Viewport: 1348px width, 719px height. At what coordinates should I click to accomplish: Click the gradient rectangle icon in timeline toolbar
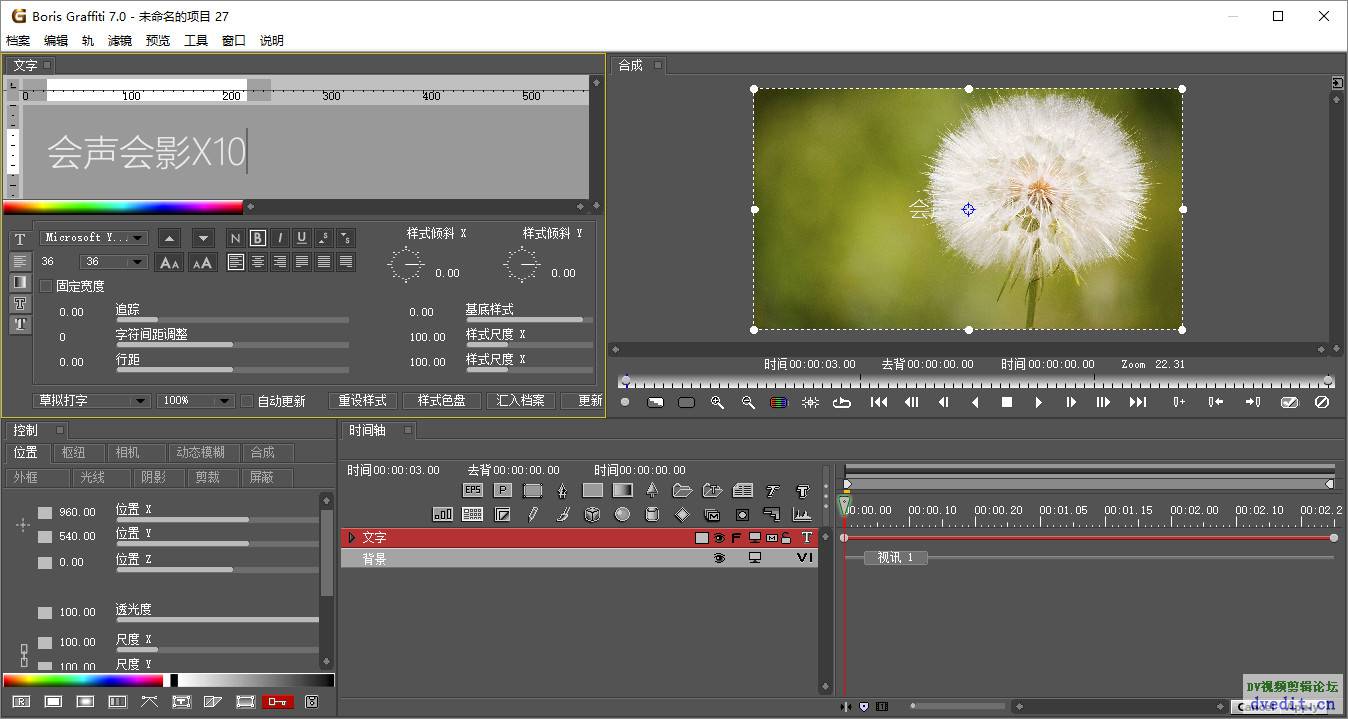pos(622,490)
